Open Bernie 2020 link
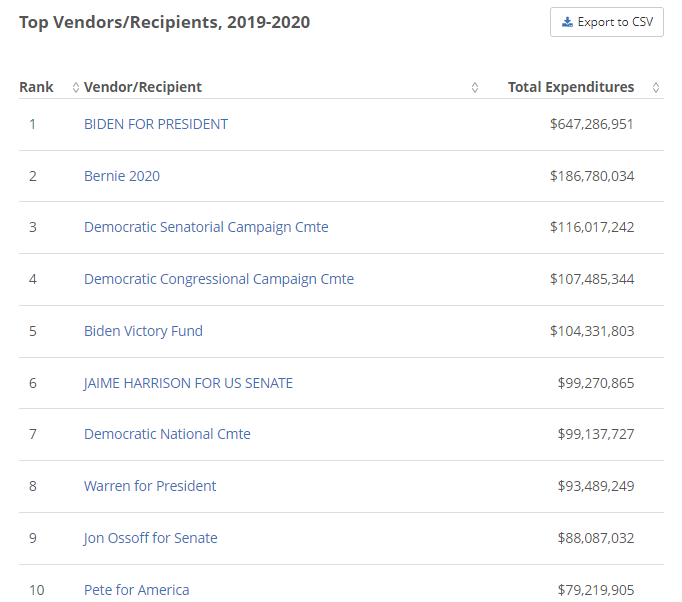The height and width of the screenshot is (602, 682). (122, 176)
